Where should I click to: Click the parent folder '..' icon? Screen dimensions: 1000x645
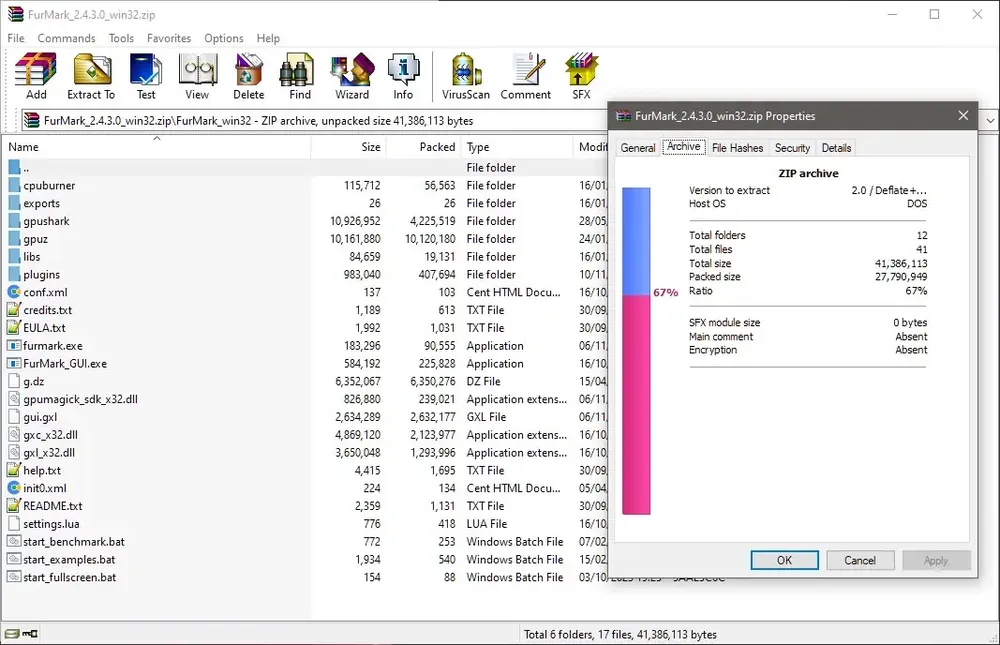pyautogui.click(x=14, y=168)
